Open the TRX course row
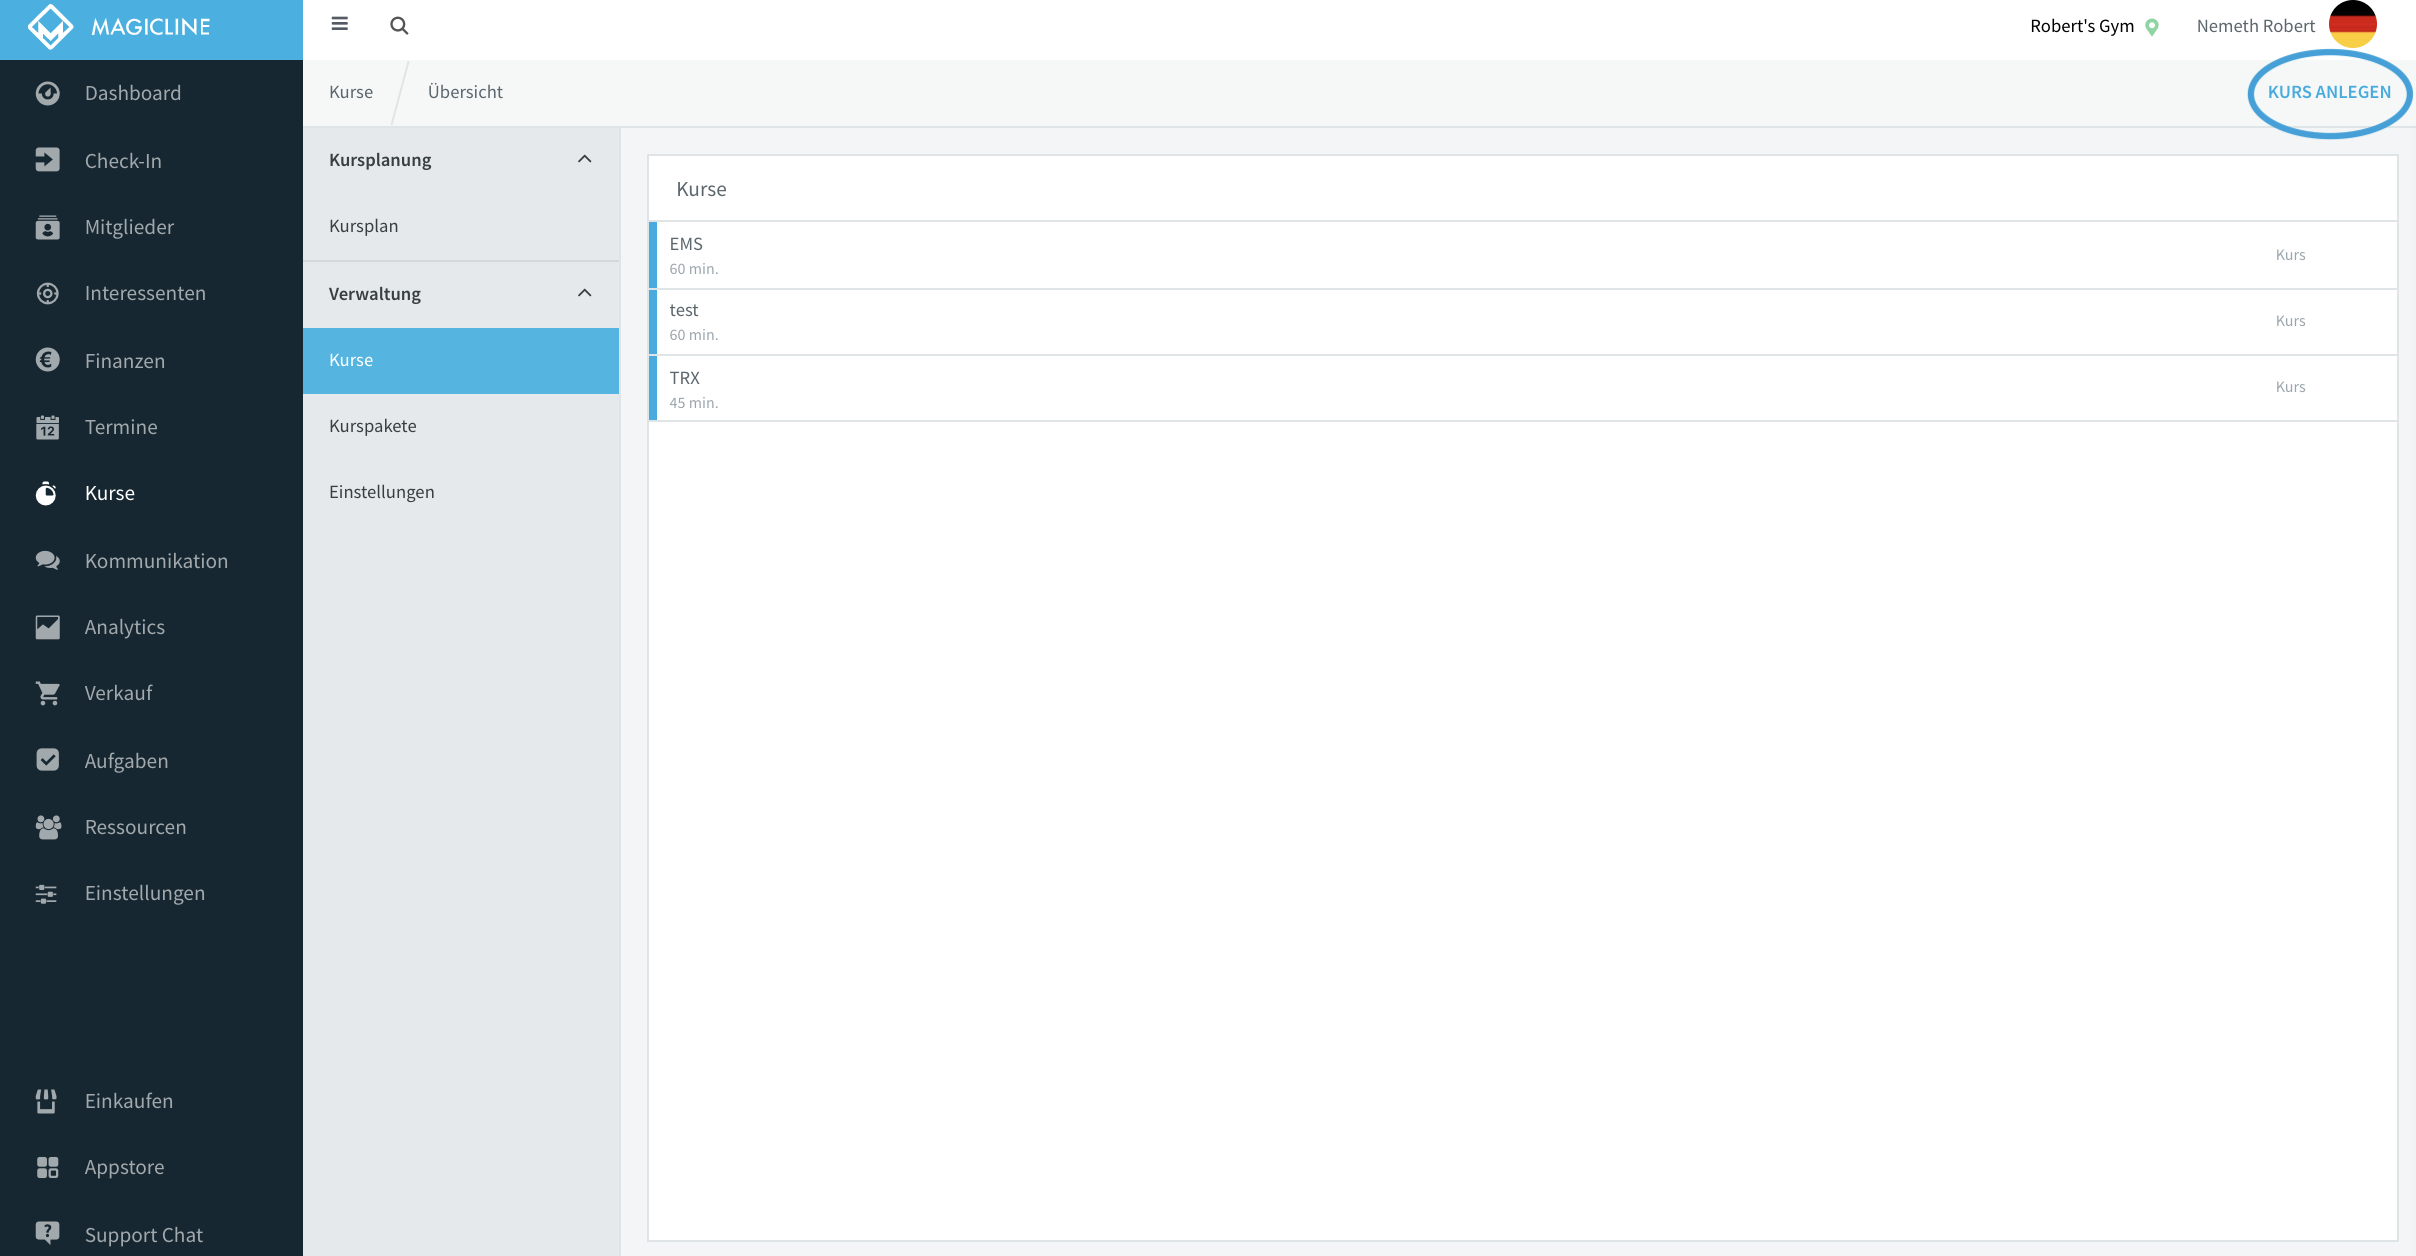This screenshot has height=1256, width=2416. coord(1523,389)
